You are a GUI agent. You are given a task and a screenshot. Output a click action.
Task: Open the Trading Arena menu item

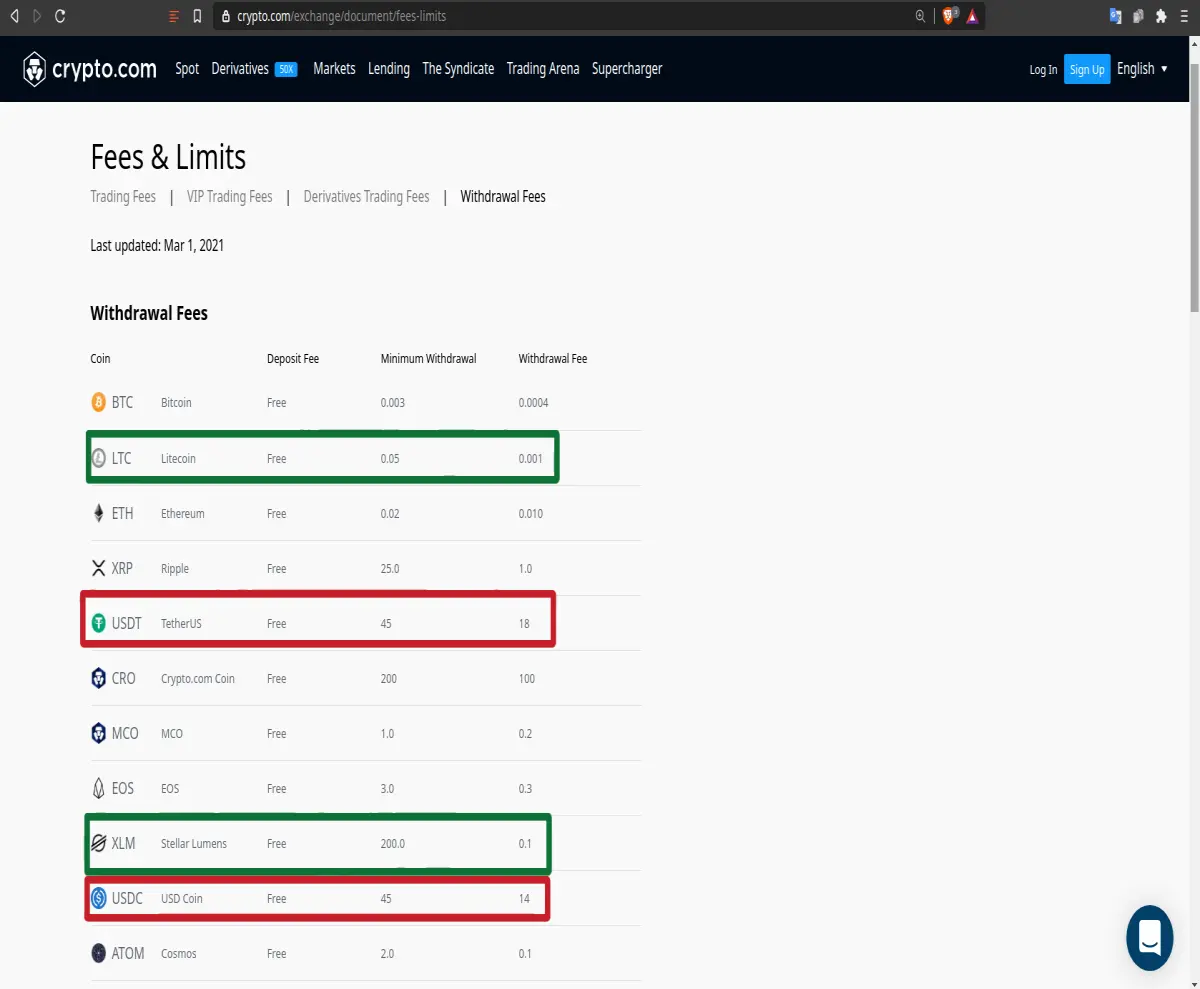[x=543, y=68]
